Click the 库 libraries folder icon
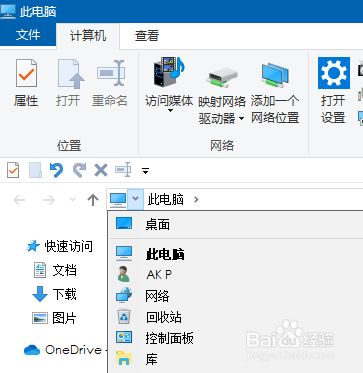The width and height of the screenshot is (363, 373). (x=124, y=359)
